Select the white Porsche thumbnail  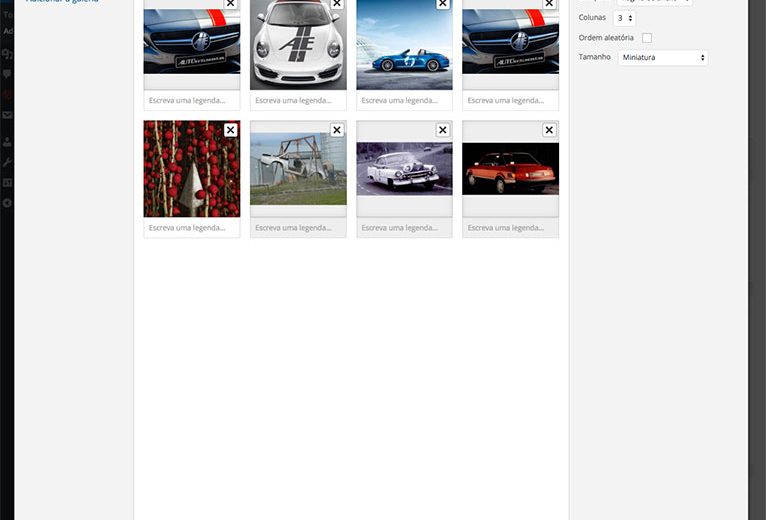298,47
